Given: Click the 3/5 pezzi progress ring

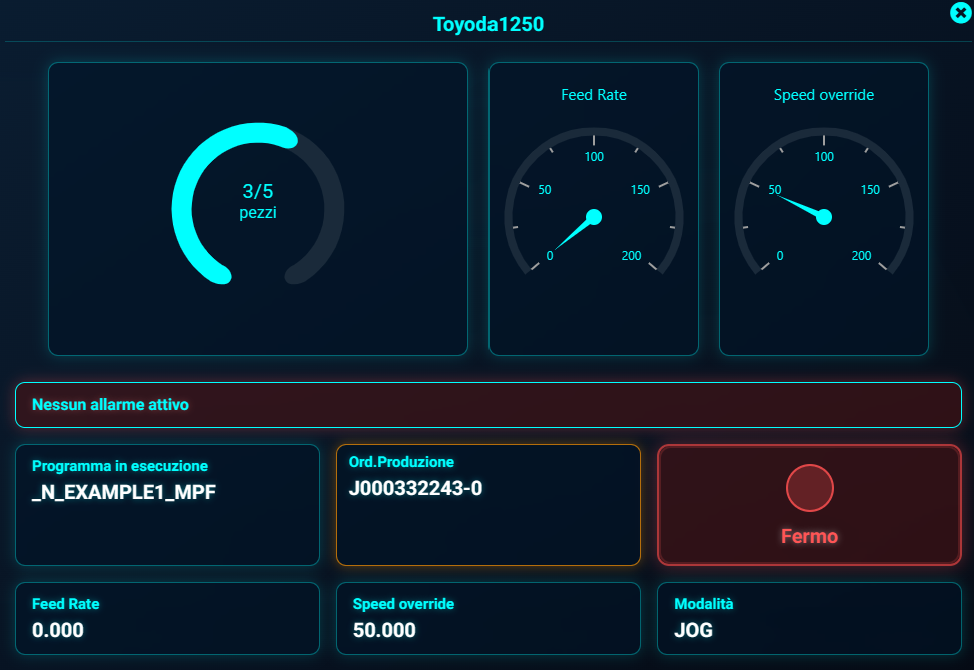Looking at the screenshot, I should [x=258, y=201].
